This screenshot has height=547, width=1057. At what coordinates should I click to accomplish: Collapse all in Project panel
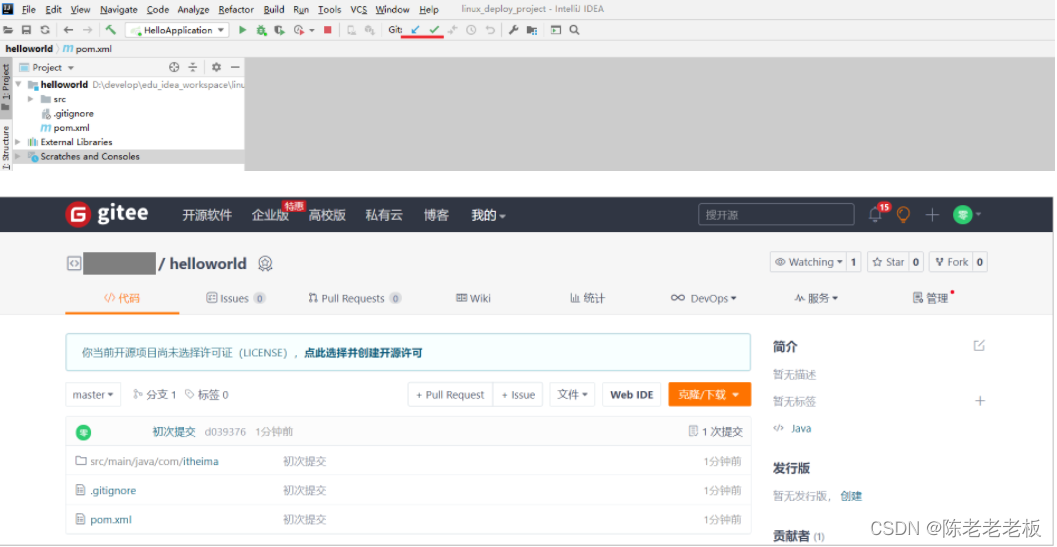[x=192, y=67]
